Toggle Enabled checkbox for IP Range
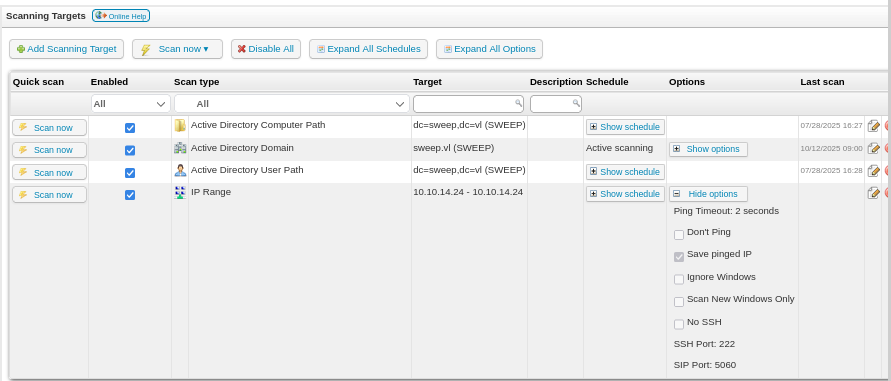This screenshot has height=381, width=891. point(130,195)
